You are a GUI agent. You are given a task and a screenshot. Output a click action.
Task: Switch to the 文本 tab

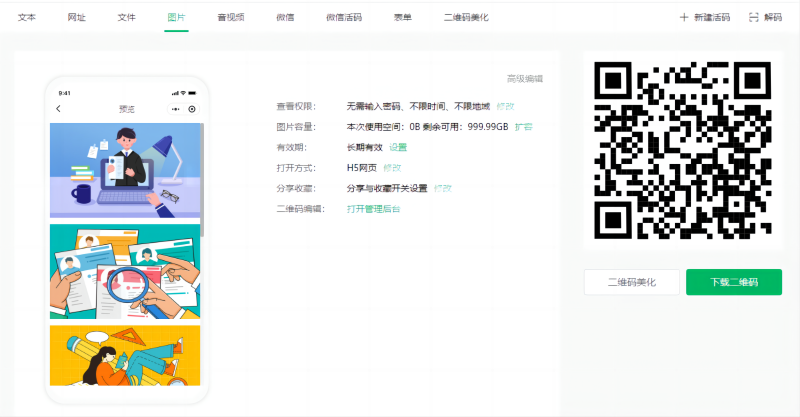[x=27, y=17]
